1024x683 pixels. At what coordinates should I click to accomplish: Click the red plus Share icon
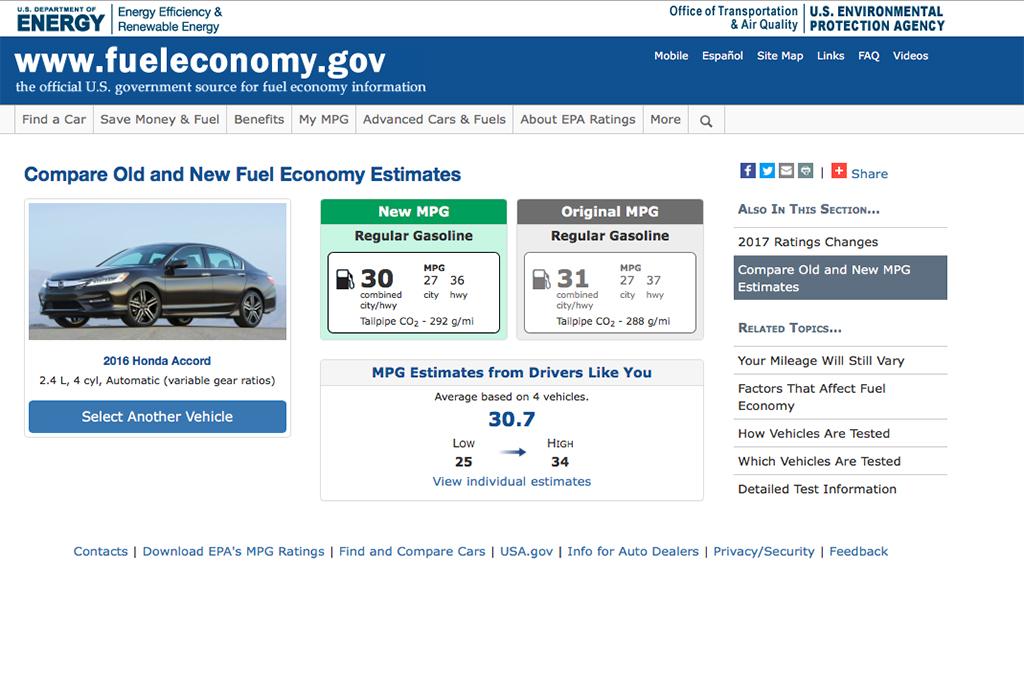pos(839,170)
